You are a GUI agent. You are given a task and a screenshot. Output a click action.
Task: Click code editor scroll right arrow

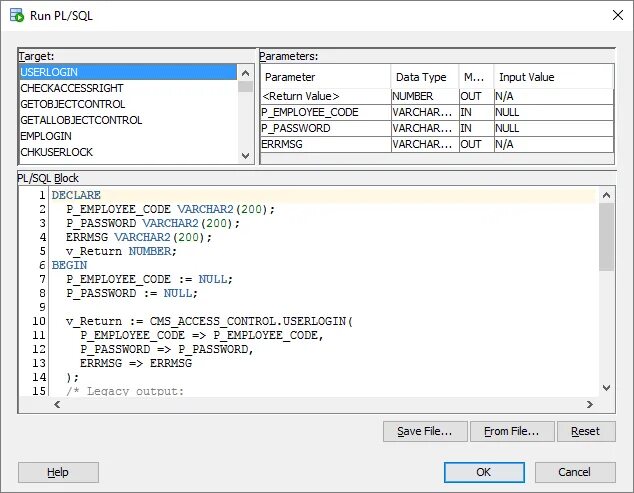coord(590,404)
